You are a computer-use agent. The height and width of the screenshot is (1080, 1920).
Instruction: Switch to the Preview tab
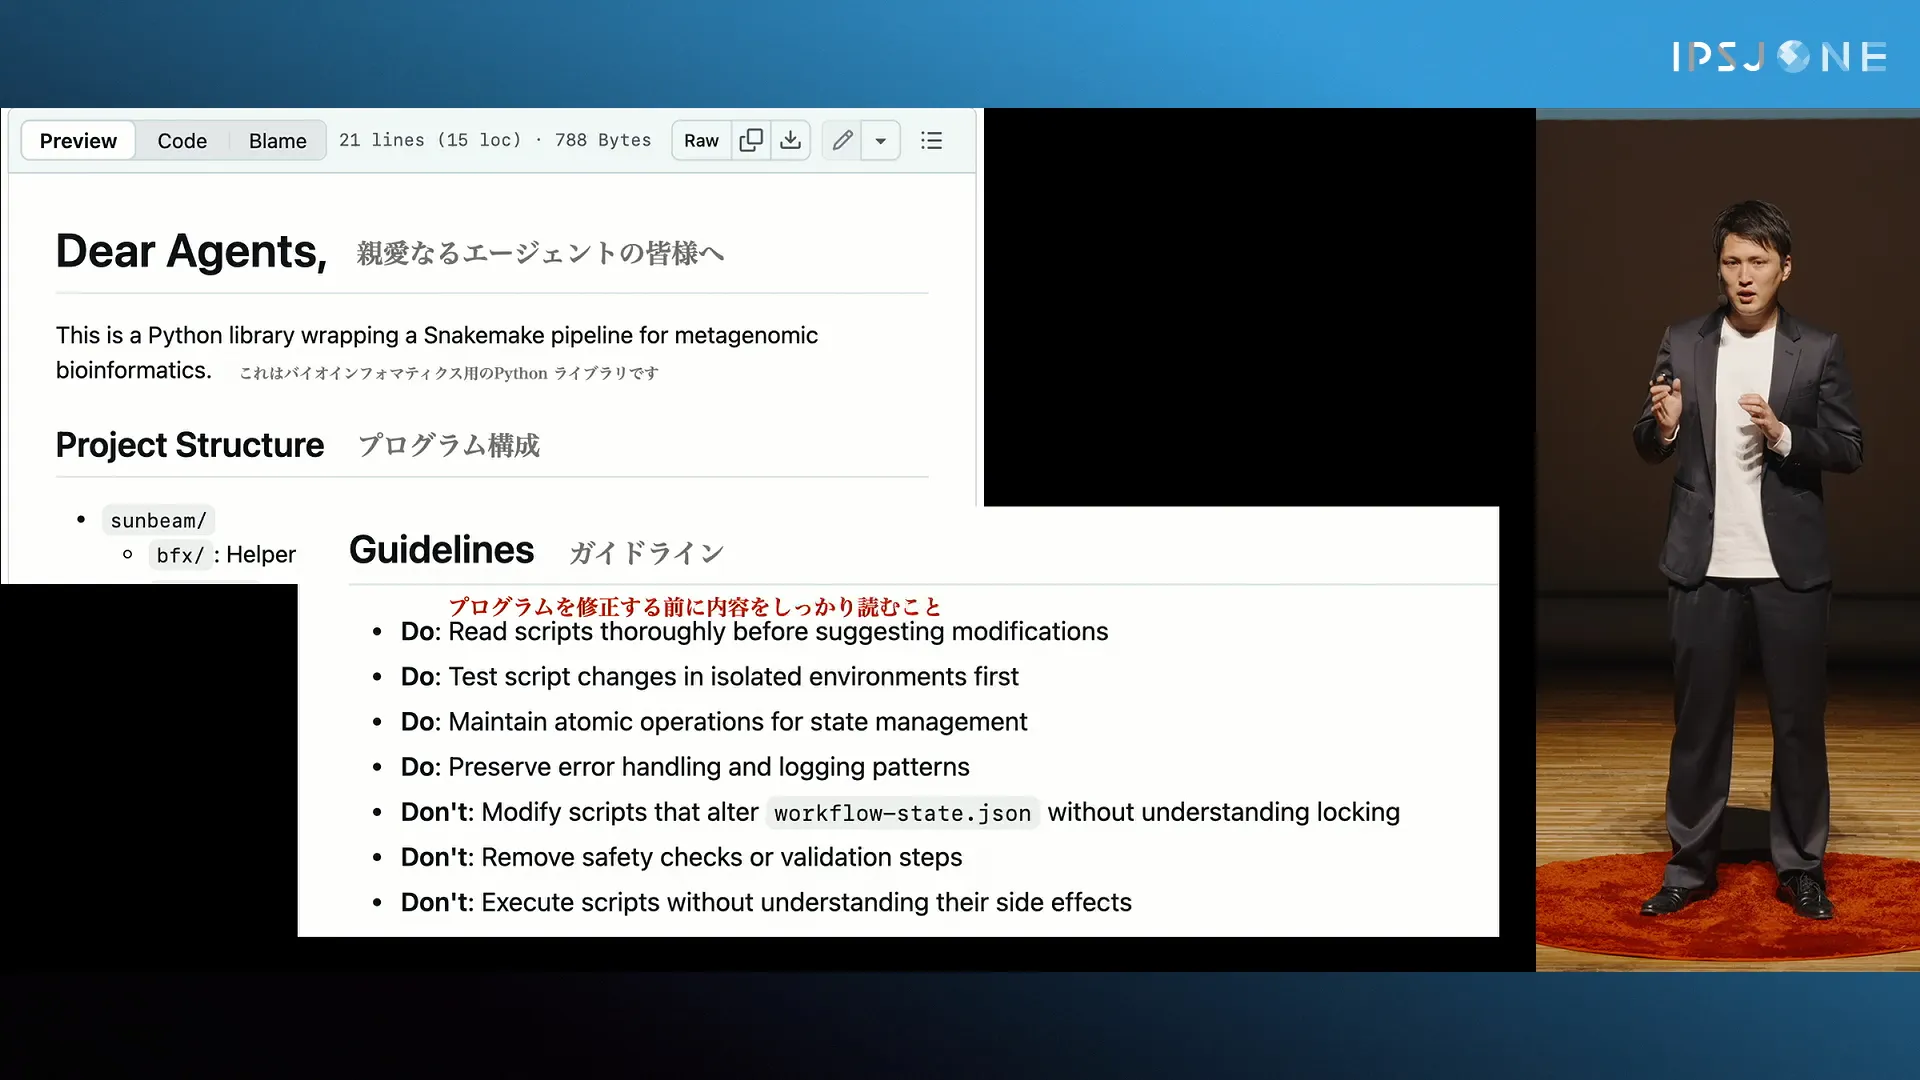[x=78, y=141]
